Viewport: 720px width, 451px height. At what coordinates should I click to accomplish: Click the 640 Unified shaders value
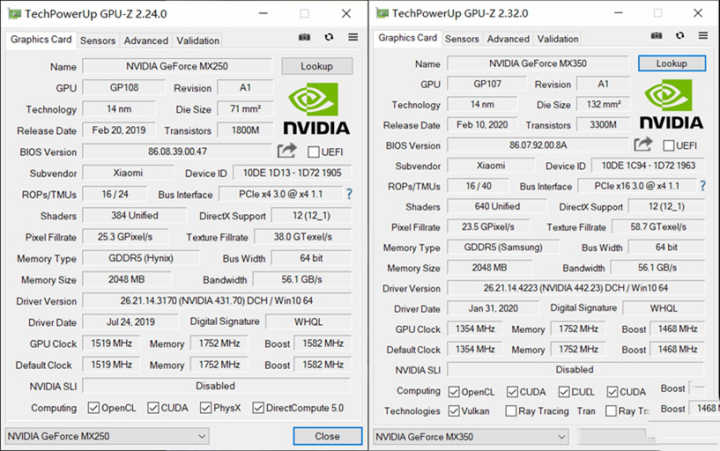(497, 206)
